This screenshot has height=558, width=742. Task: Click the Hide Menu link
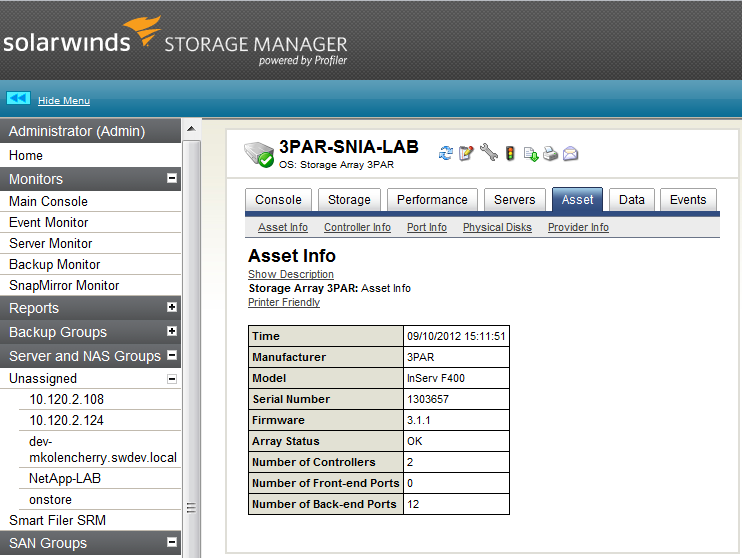pos(64,100)
